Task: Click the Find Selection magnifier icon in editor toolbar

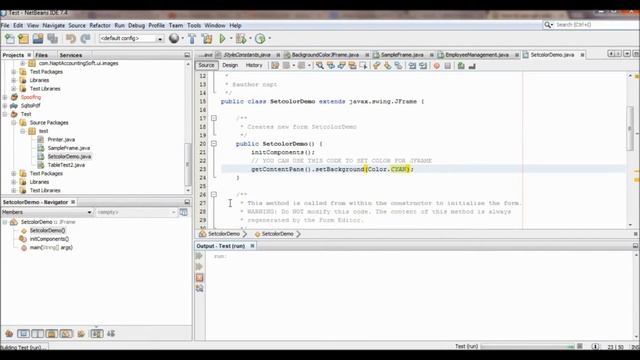Action: click(x=320, y=66)
